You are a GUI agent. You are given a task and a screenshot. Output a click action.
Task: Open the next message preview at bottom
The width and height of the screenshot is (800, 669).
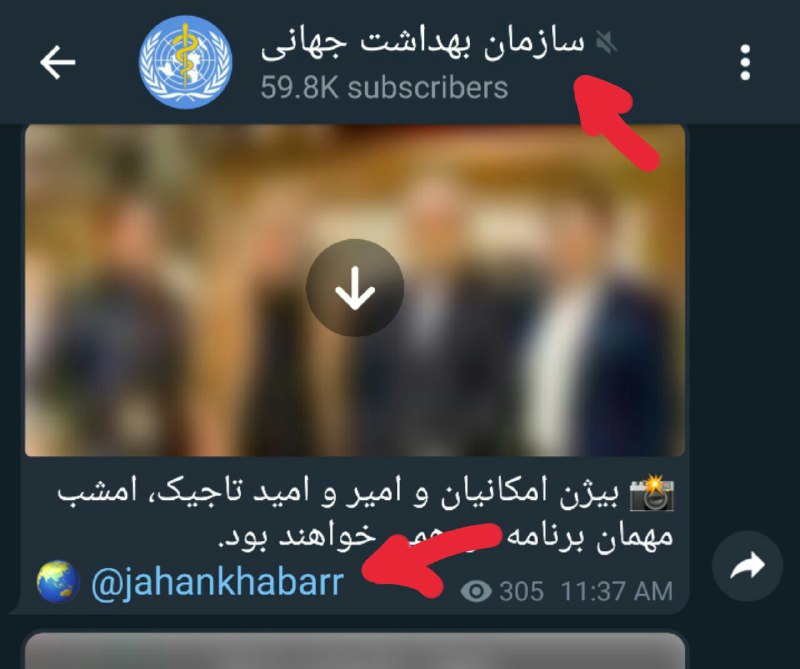(355, 651)
